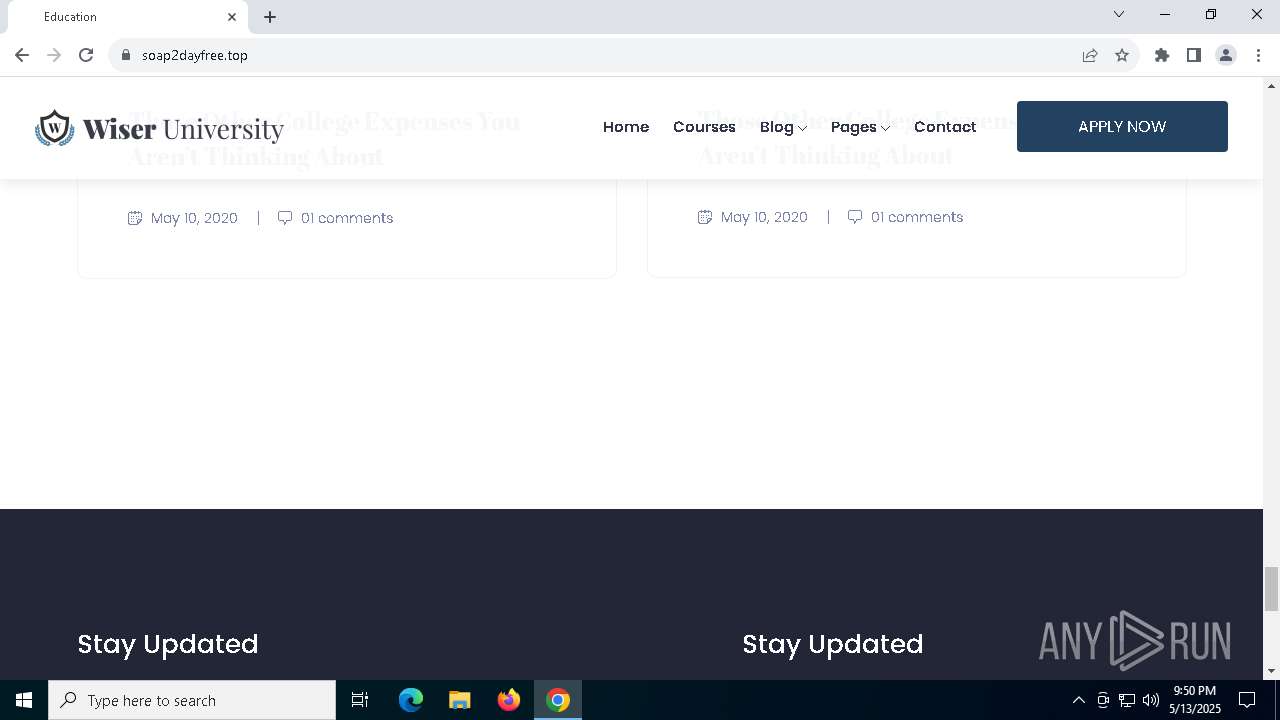The image size is (1280, 720).
Task: Open the tab search chevron
Action: click(x=1119, y=14)
